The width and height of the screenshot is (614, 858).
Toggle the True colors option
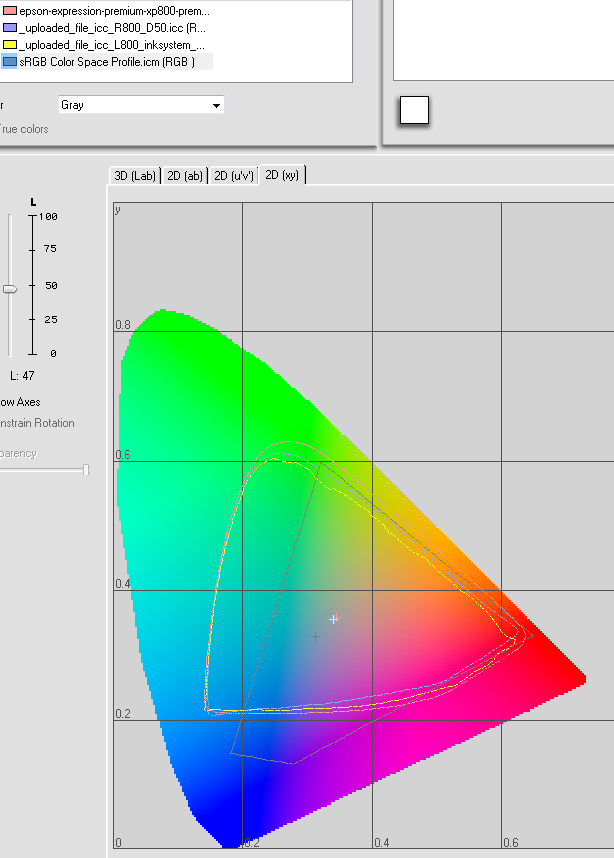click(x=24, y=129)
